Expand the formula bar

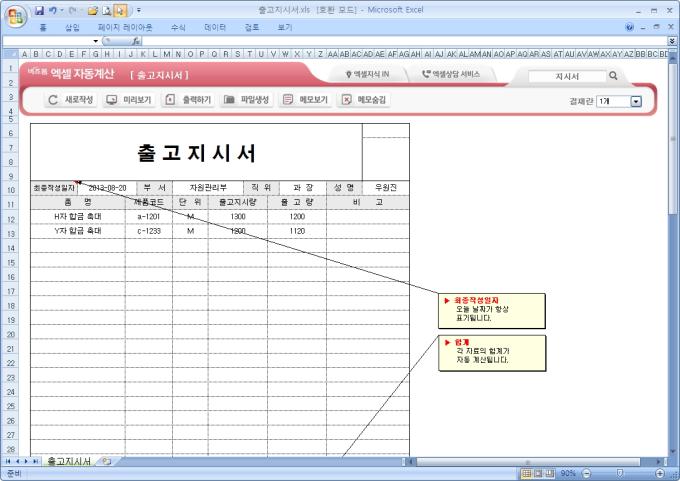(673, 41)
